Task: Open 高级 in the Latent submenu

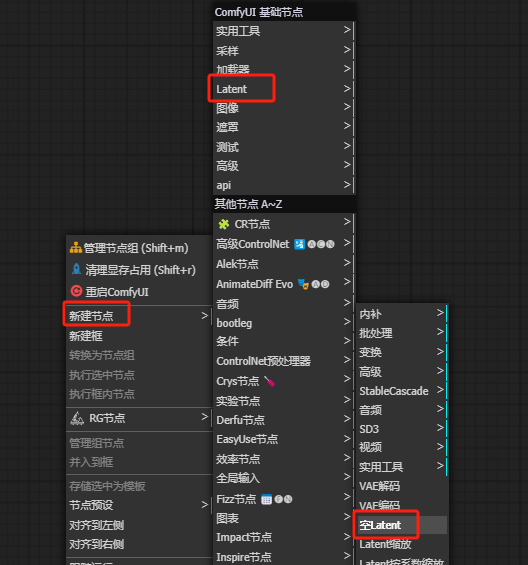Action: pos(402,372)
